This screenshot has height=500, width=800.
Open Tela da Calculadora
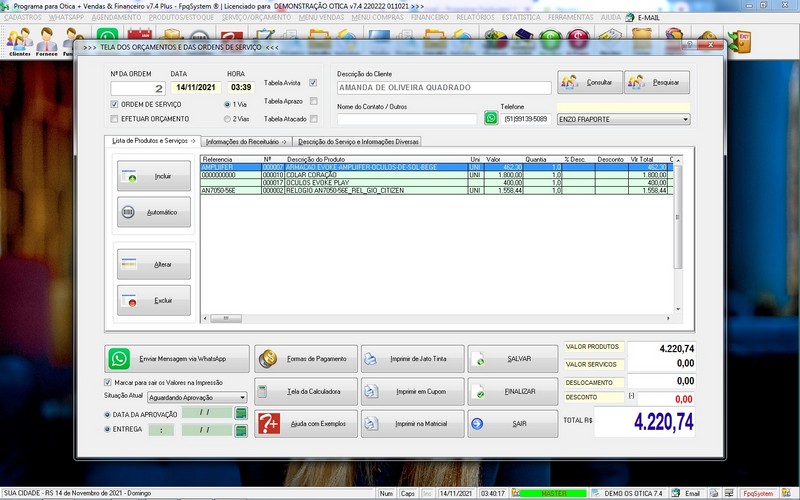point(306,391)
